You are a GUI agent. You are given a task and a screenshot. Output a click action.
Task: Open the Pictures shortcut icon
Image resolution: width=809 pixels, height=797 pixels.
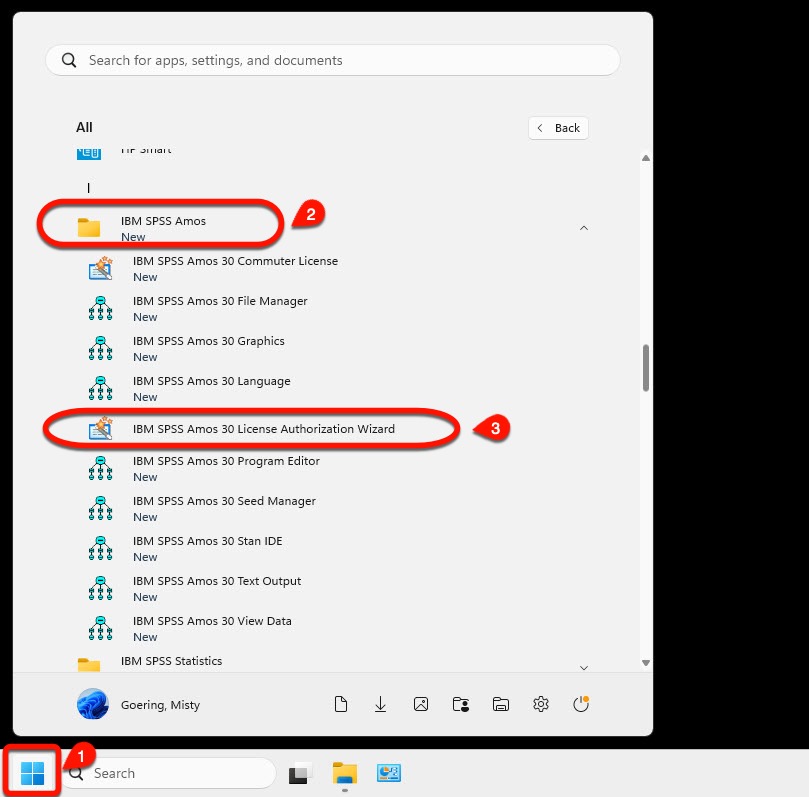(x=420, y=704)
